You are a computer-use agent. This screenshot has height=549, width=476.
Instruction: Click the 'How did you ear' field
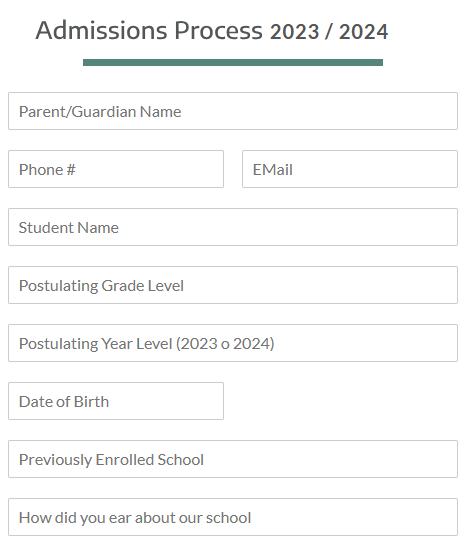tap(233, 517)
